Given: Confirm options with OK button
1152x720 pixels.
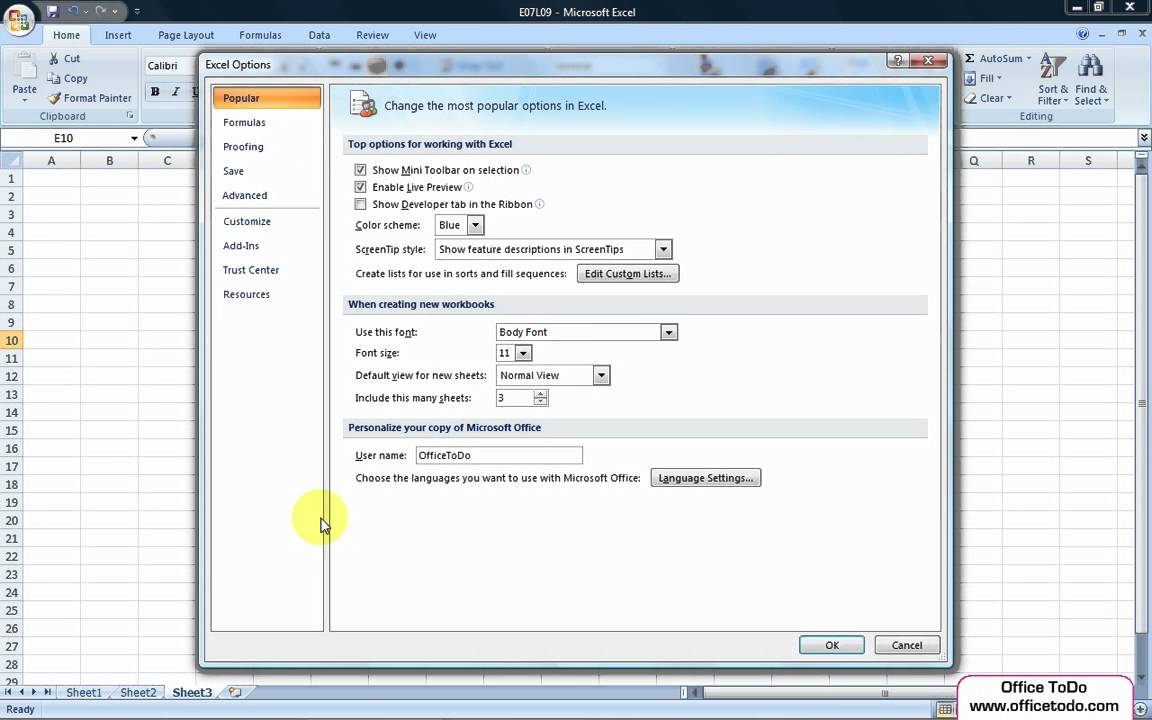Looking at the screenshot, I should point(832,645).
